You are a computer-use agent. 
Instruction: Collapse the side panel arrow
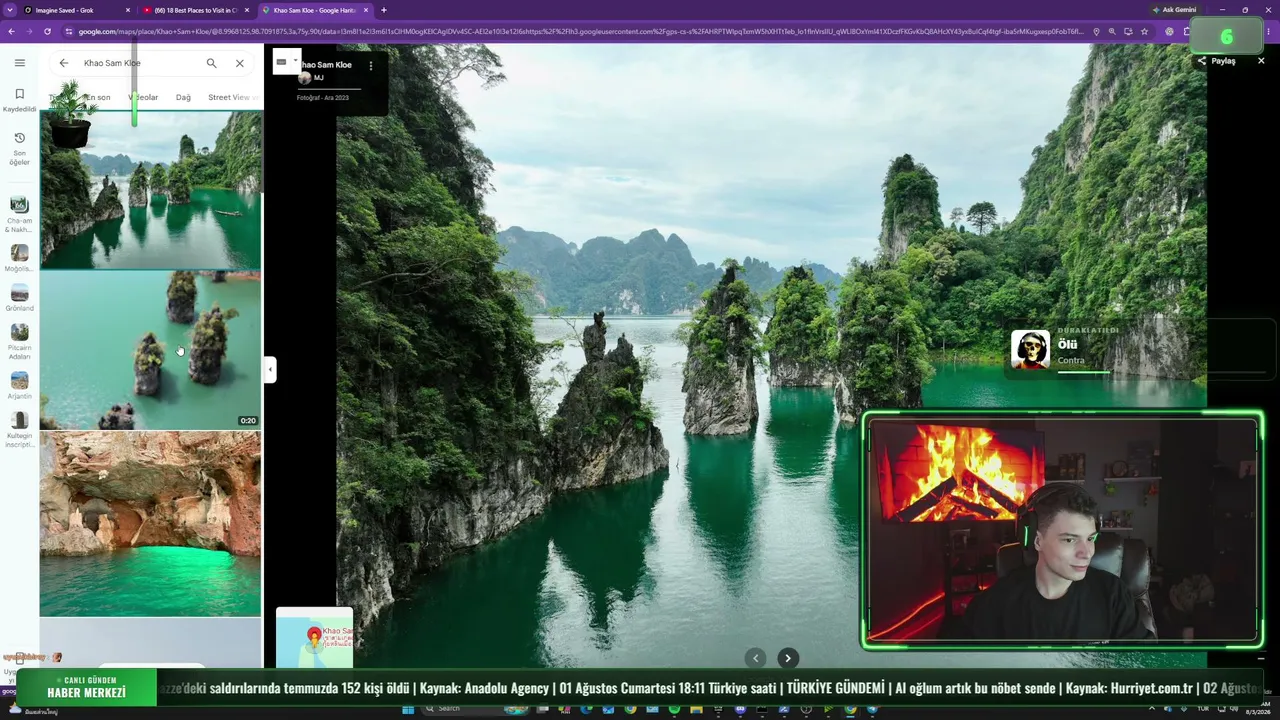[x=269, y=370]
